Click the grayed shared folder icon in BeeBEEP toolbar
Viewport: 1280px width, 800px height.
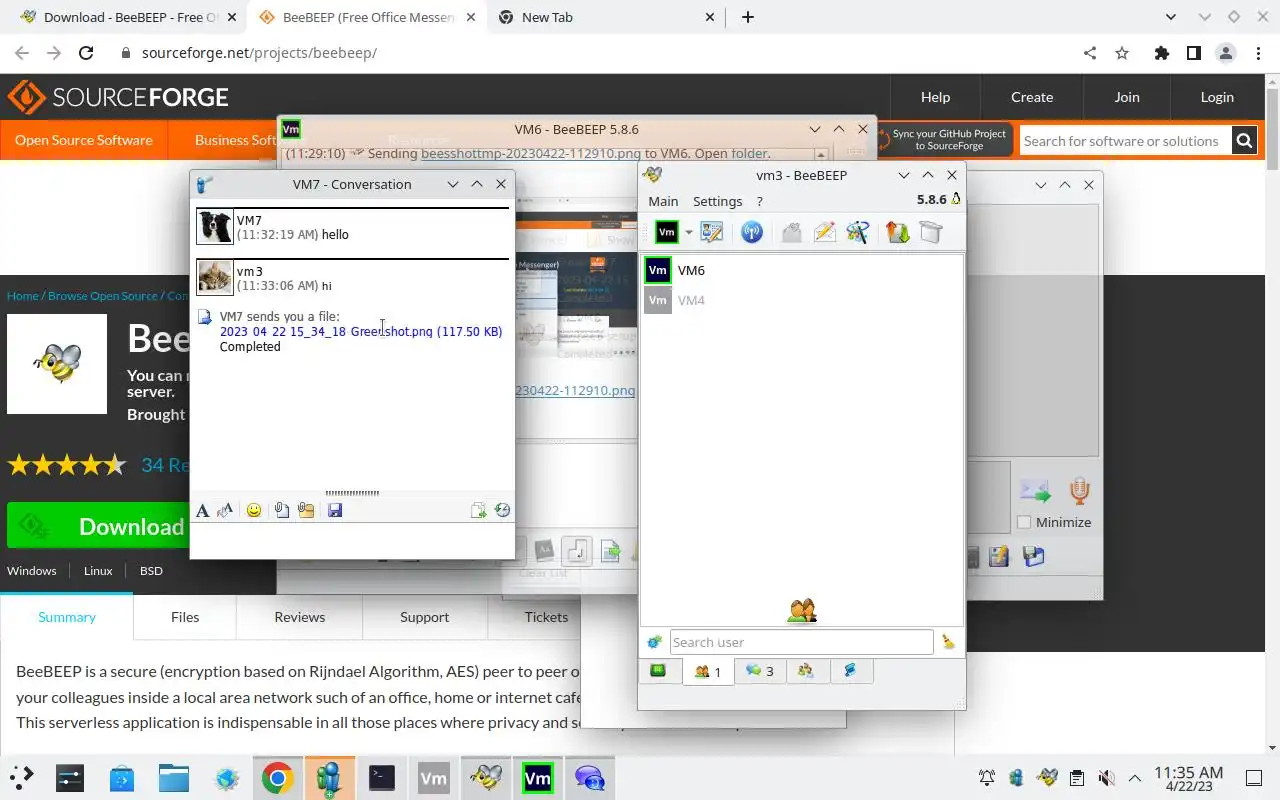click(x=792, y=232)
